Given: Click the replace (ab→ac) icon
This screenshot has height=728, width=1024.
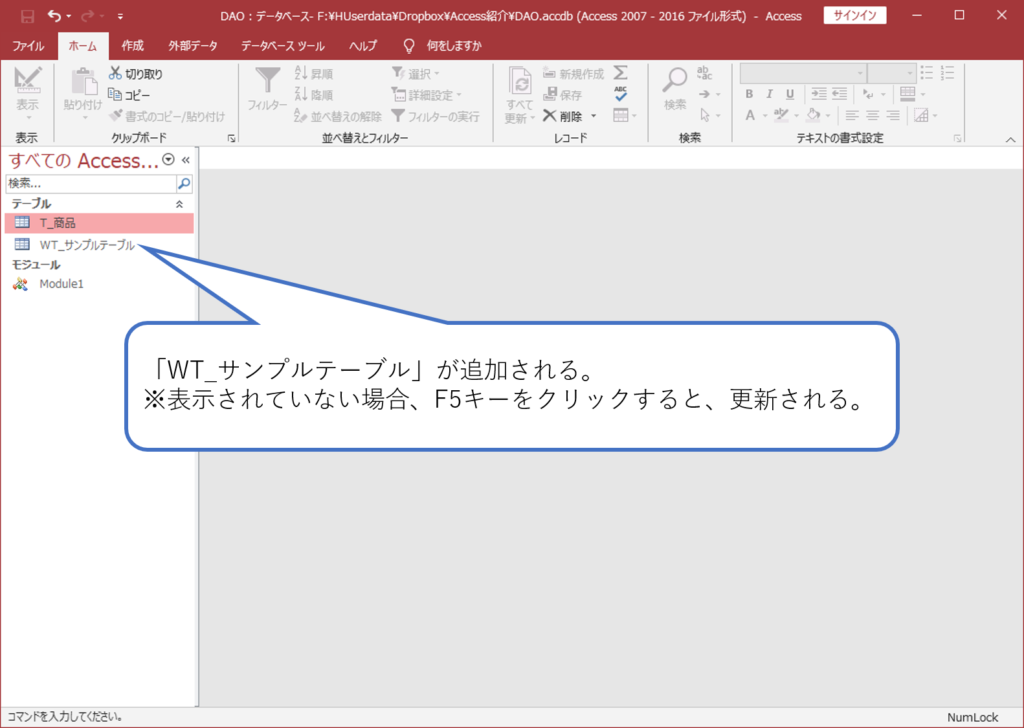Looking at the screenshot, I should click(x=704, y=72).
